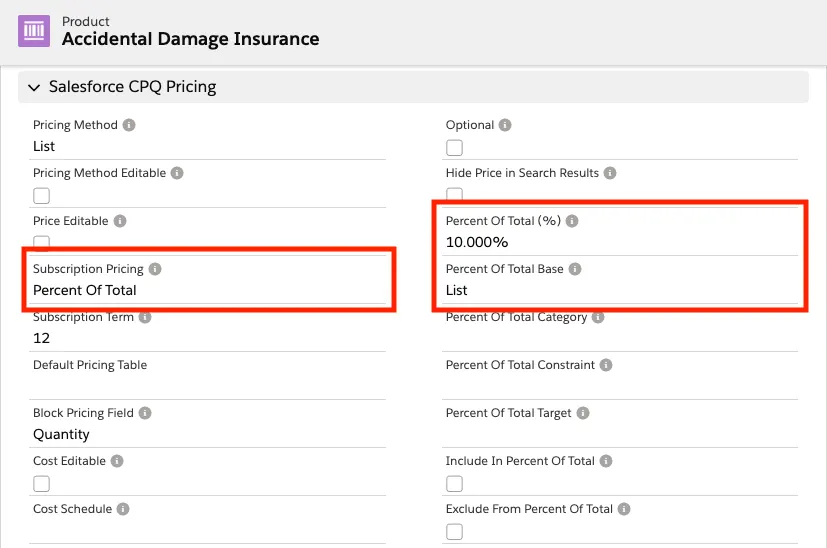The height and width of the screenshot is (548, 827).
Task: Click info icon next to Block Pricing Field
Action: tap(145, 413)
